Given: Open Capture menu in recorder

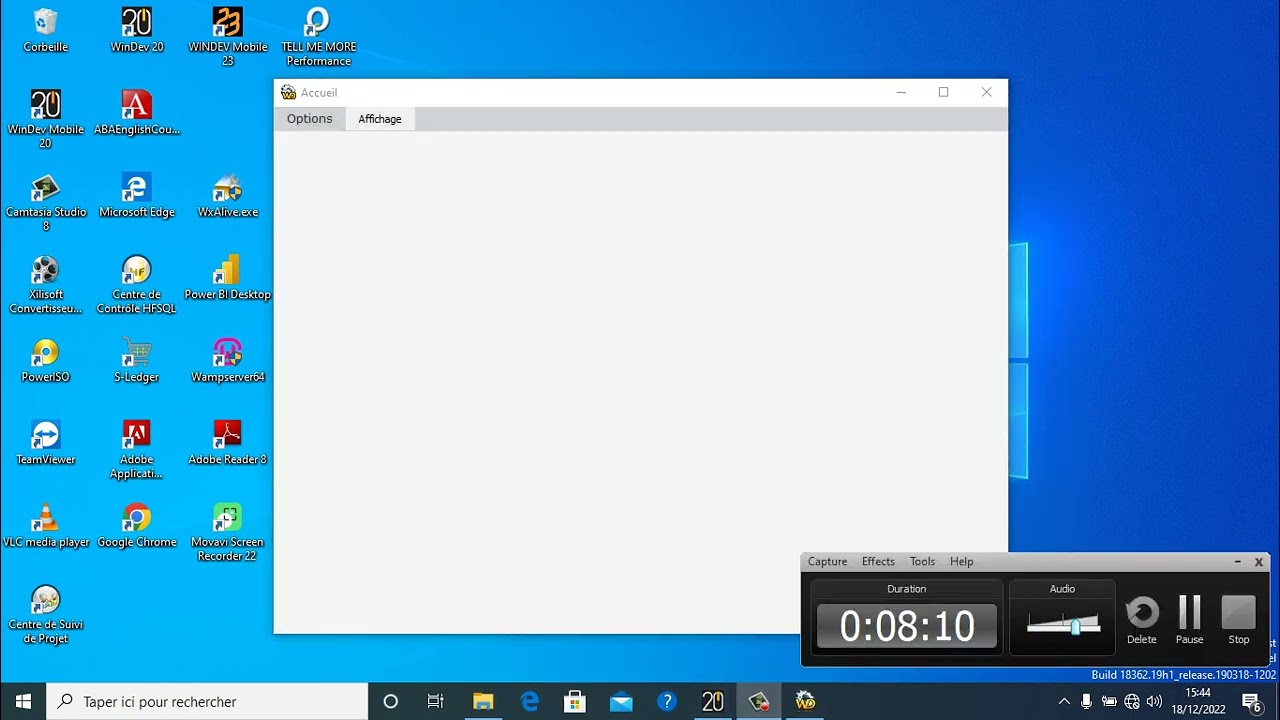Looking at the screenshot, I should coord(827,562).
